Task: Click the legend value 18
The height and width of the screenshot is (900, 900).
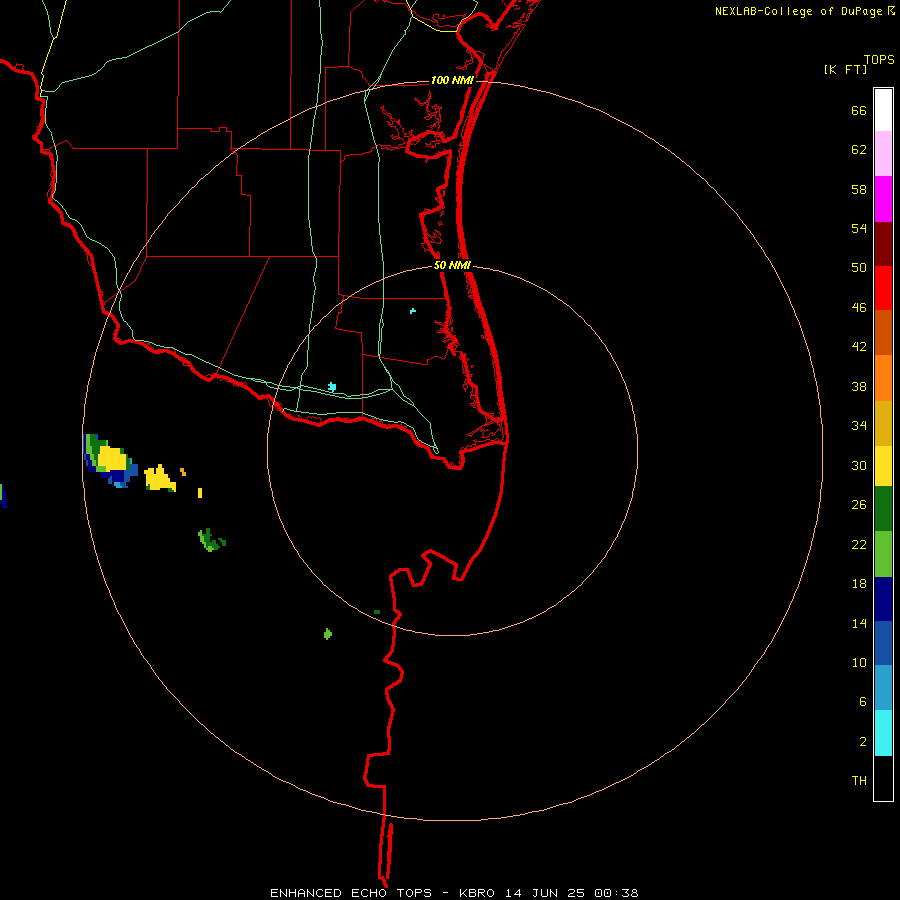Action: pos(859,584)
